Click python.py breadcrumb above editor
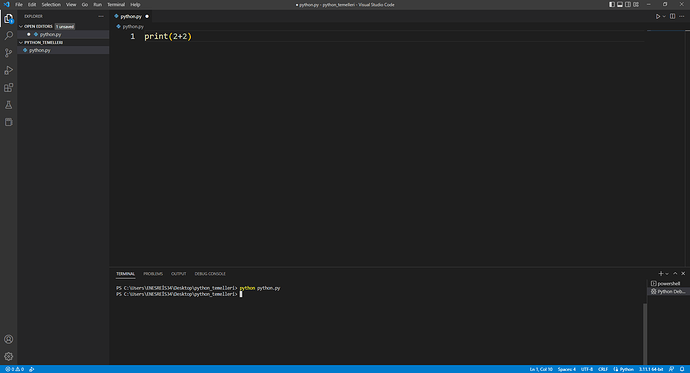 pyautogui.click(x=130, y=26)
